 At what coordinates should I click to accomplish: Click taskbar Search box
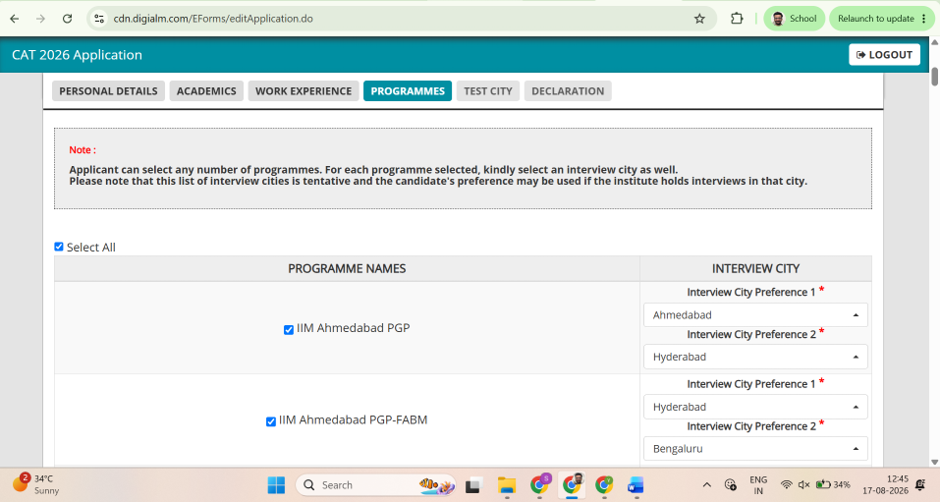[x=376, y=485]
